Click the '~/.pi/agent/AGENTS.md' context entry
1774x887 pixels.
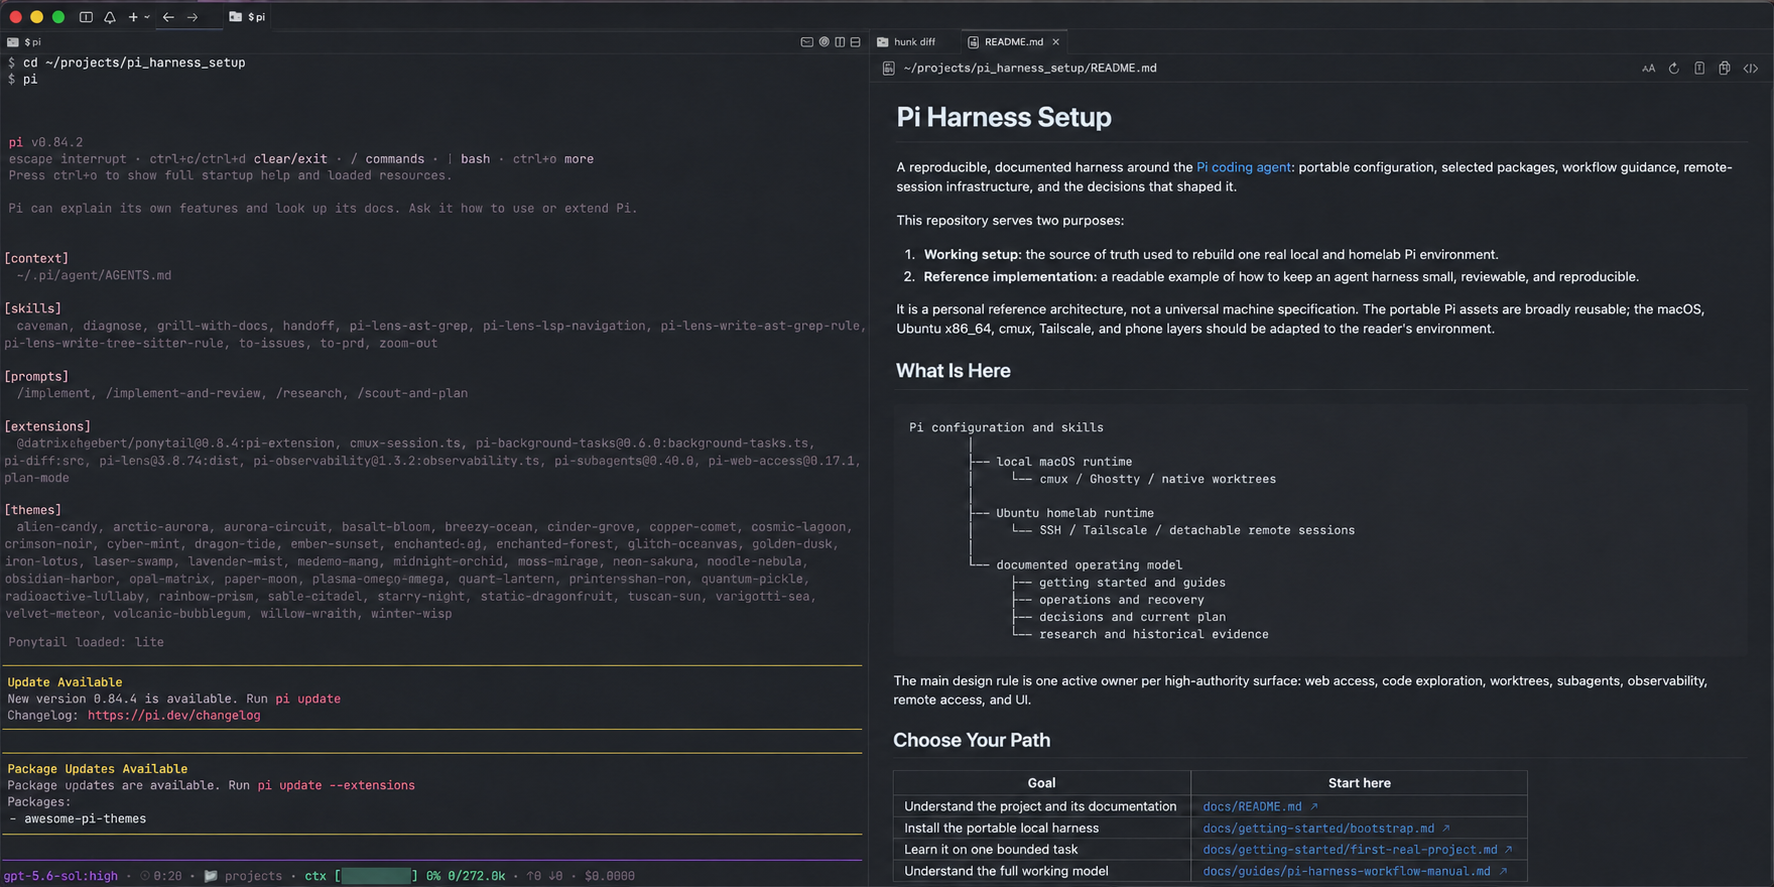click(x=94, y=275)
